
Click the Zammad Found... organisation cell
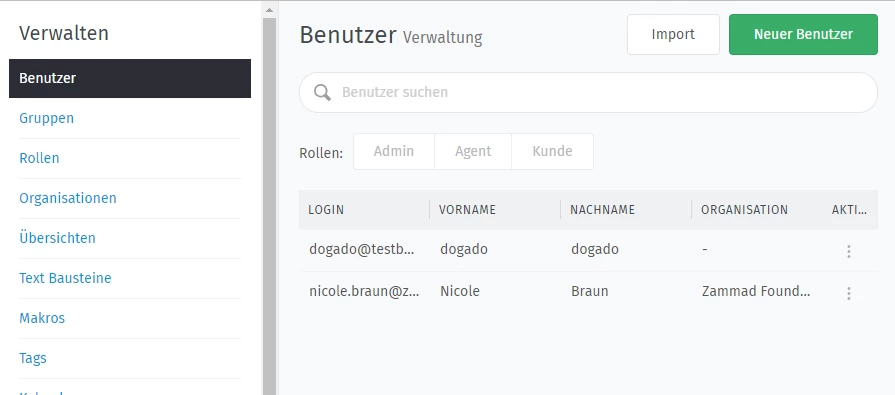(x=756, y=292)
